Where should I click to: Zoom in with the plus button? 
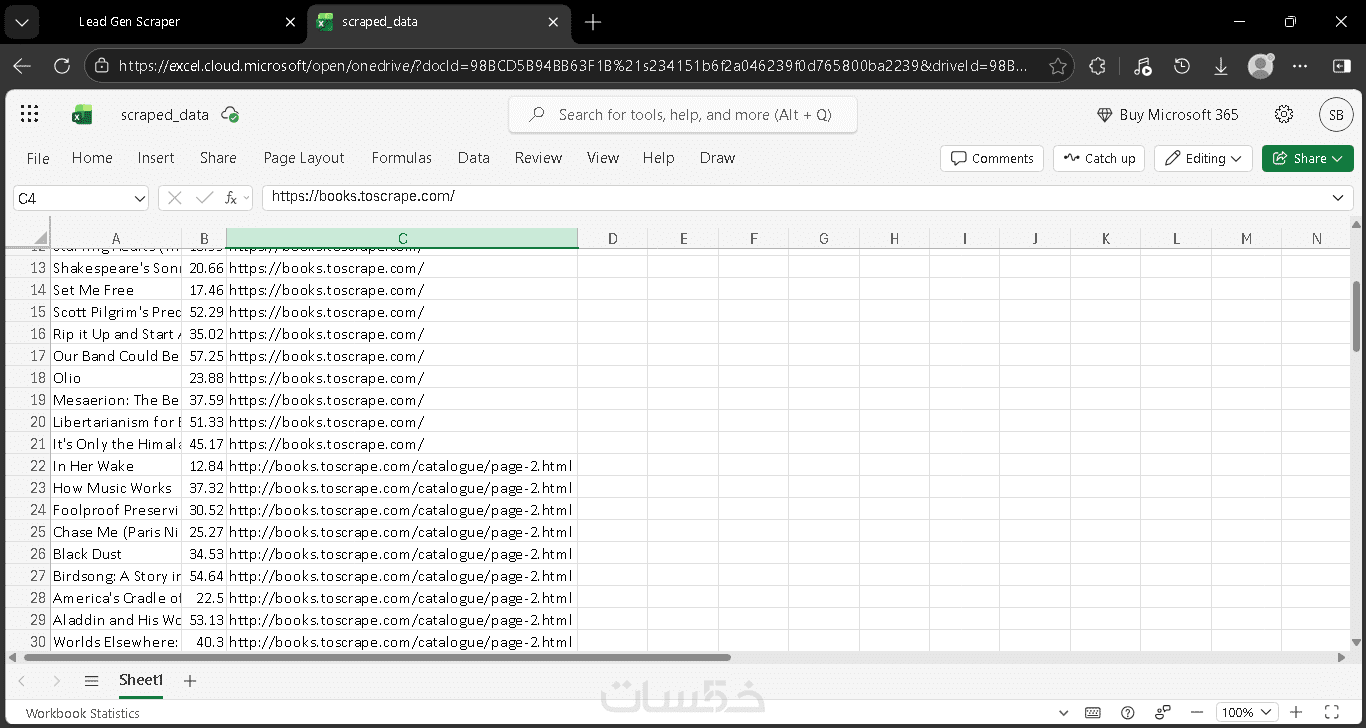(x=1296, y=713)
